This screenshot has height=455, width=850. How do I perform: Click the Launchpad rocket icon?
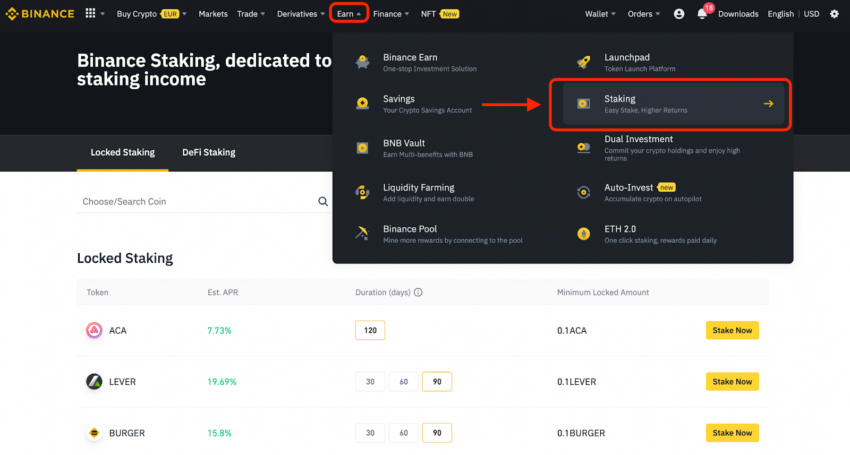click(583, 62)
